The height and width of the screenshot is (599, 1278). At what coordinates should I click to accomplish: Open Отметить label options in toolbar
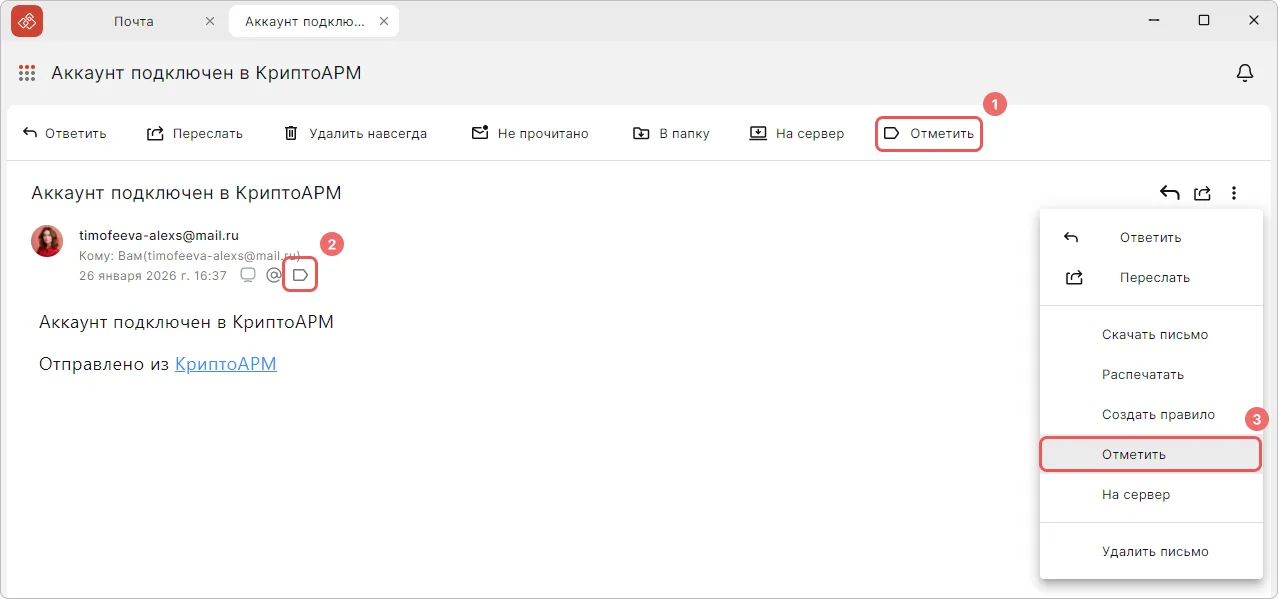929,133
